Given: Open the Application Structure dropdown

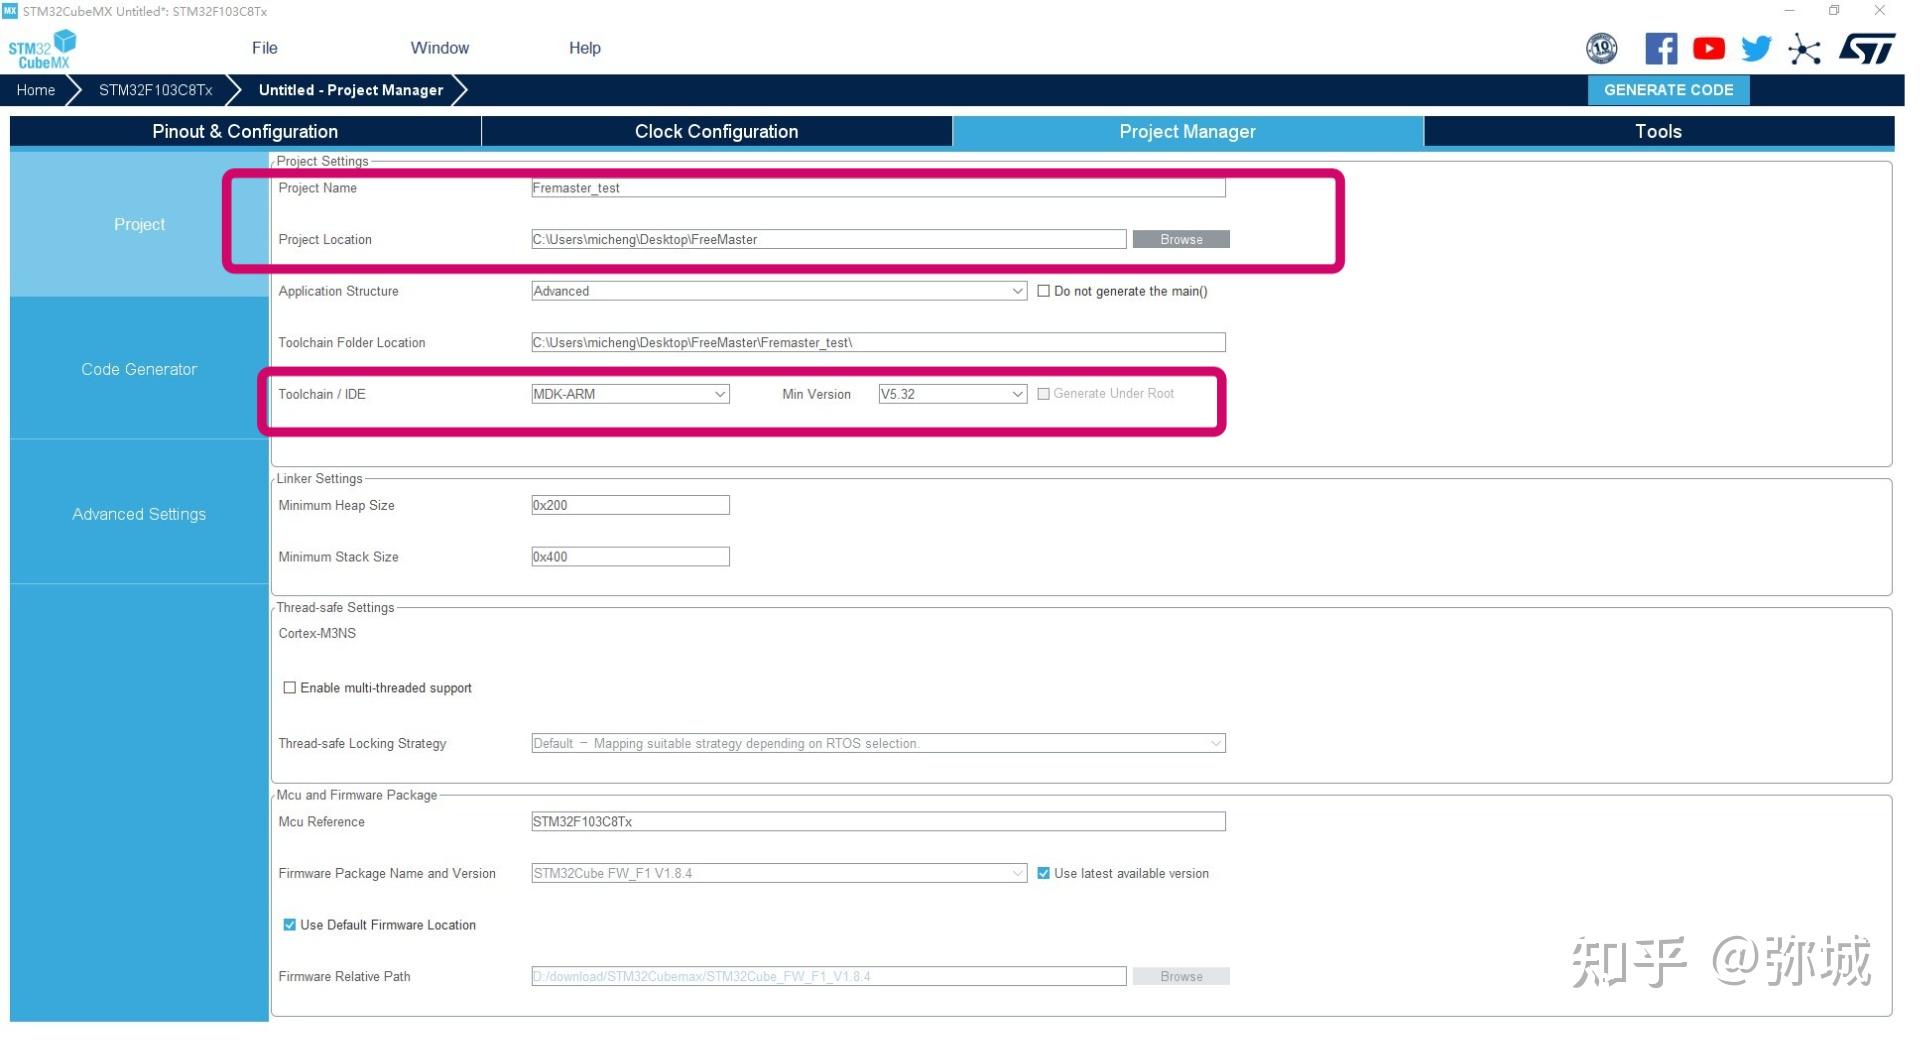Looking at the screenshot, I should (x=778, y=291).
